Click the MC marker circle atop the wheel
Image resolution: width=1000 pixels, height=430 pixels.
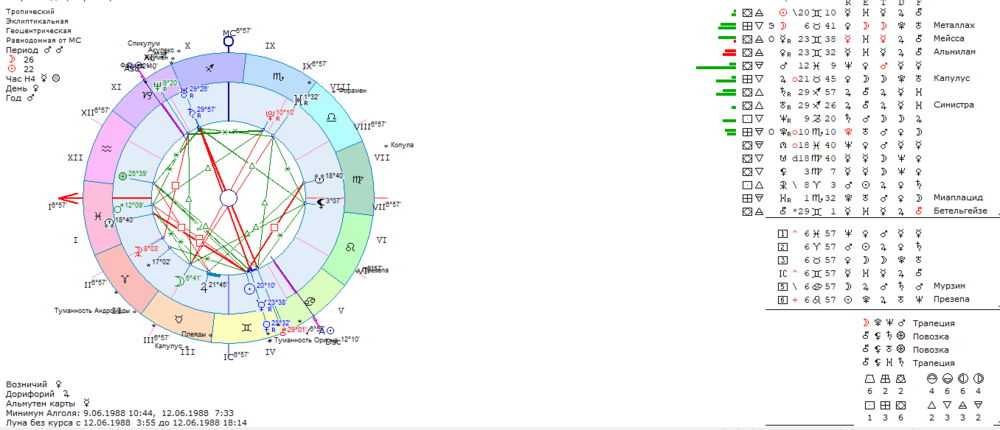point(228,41)
